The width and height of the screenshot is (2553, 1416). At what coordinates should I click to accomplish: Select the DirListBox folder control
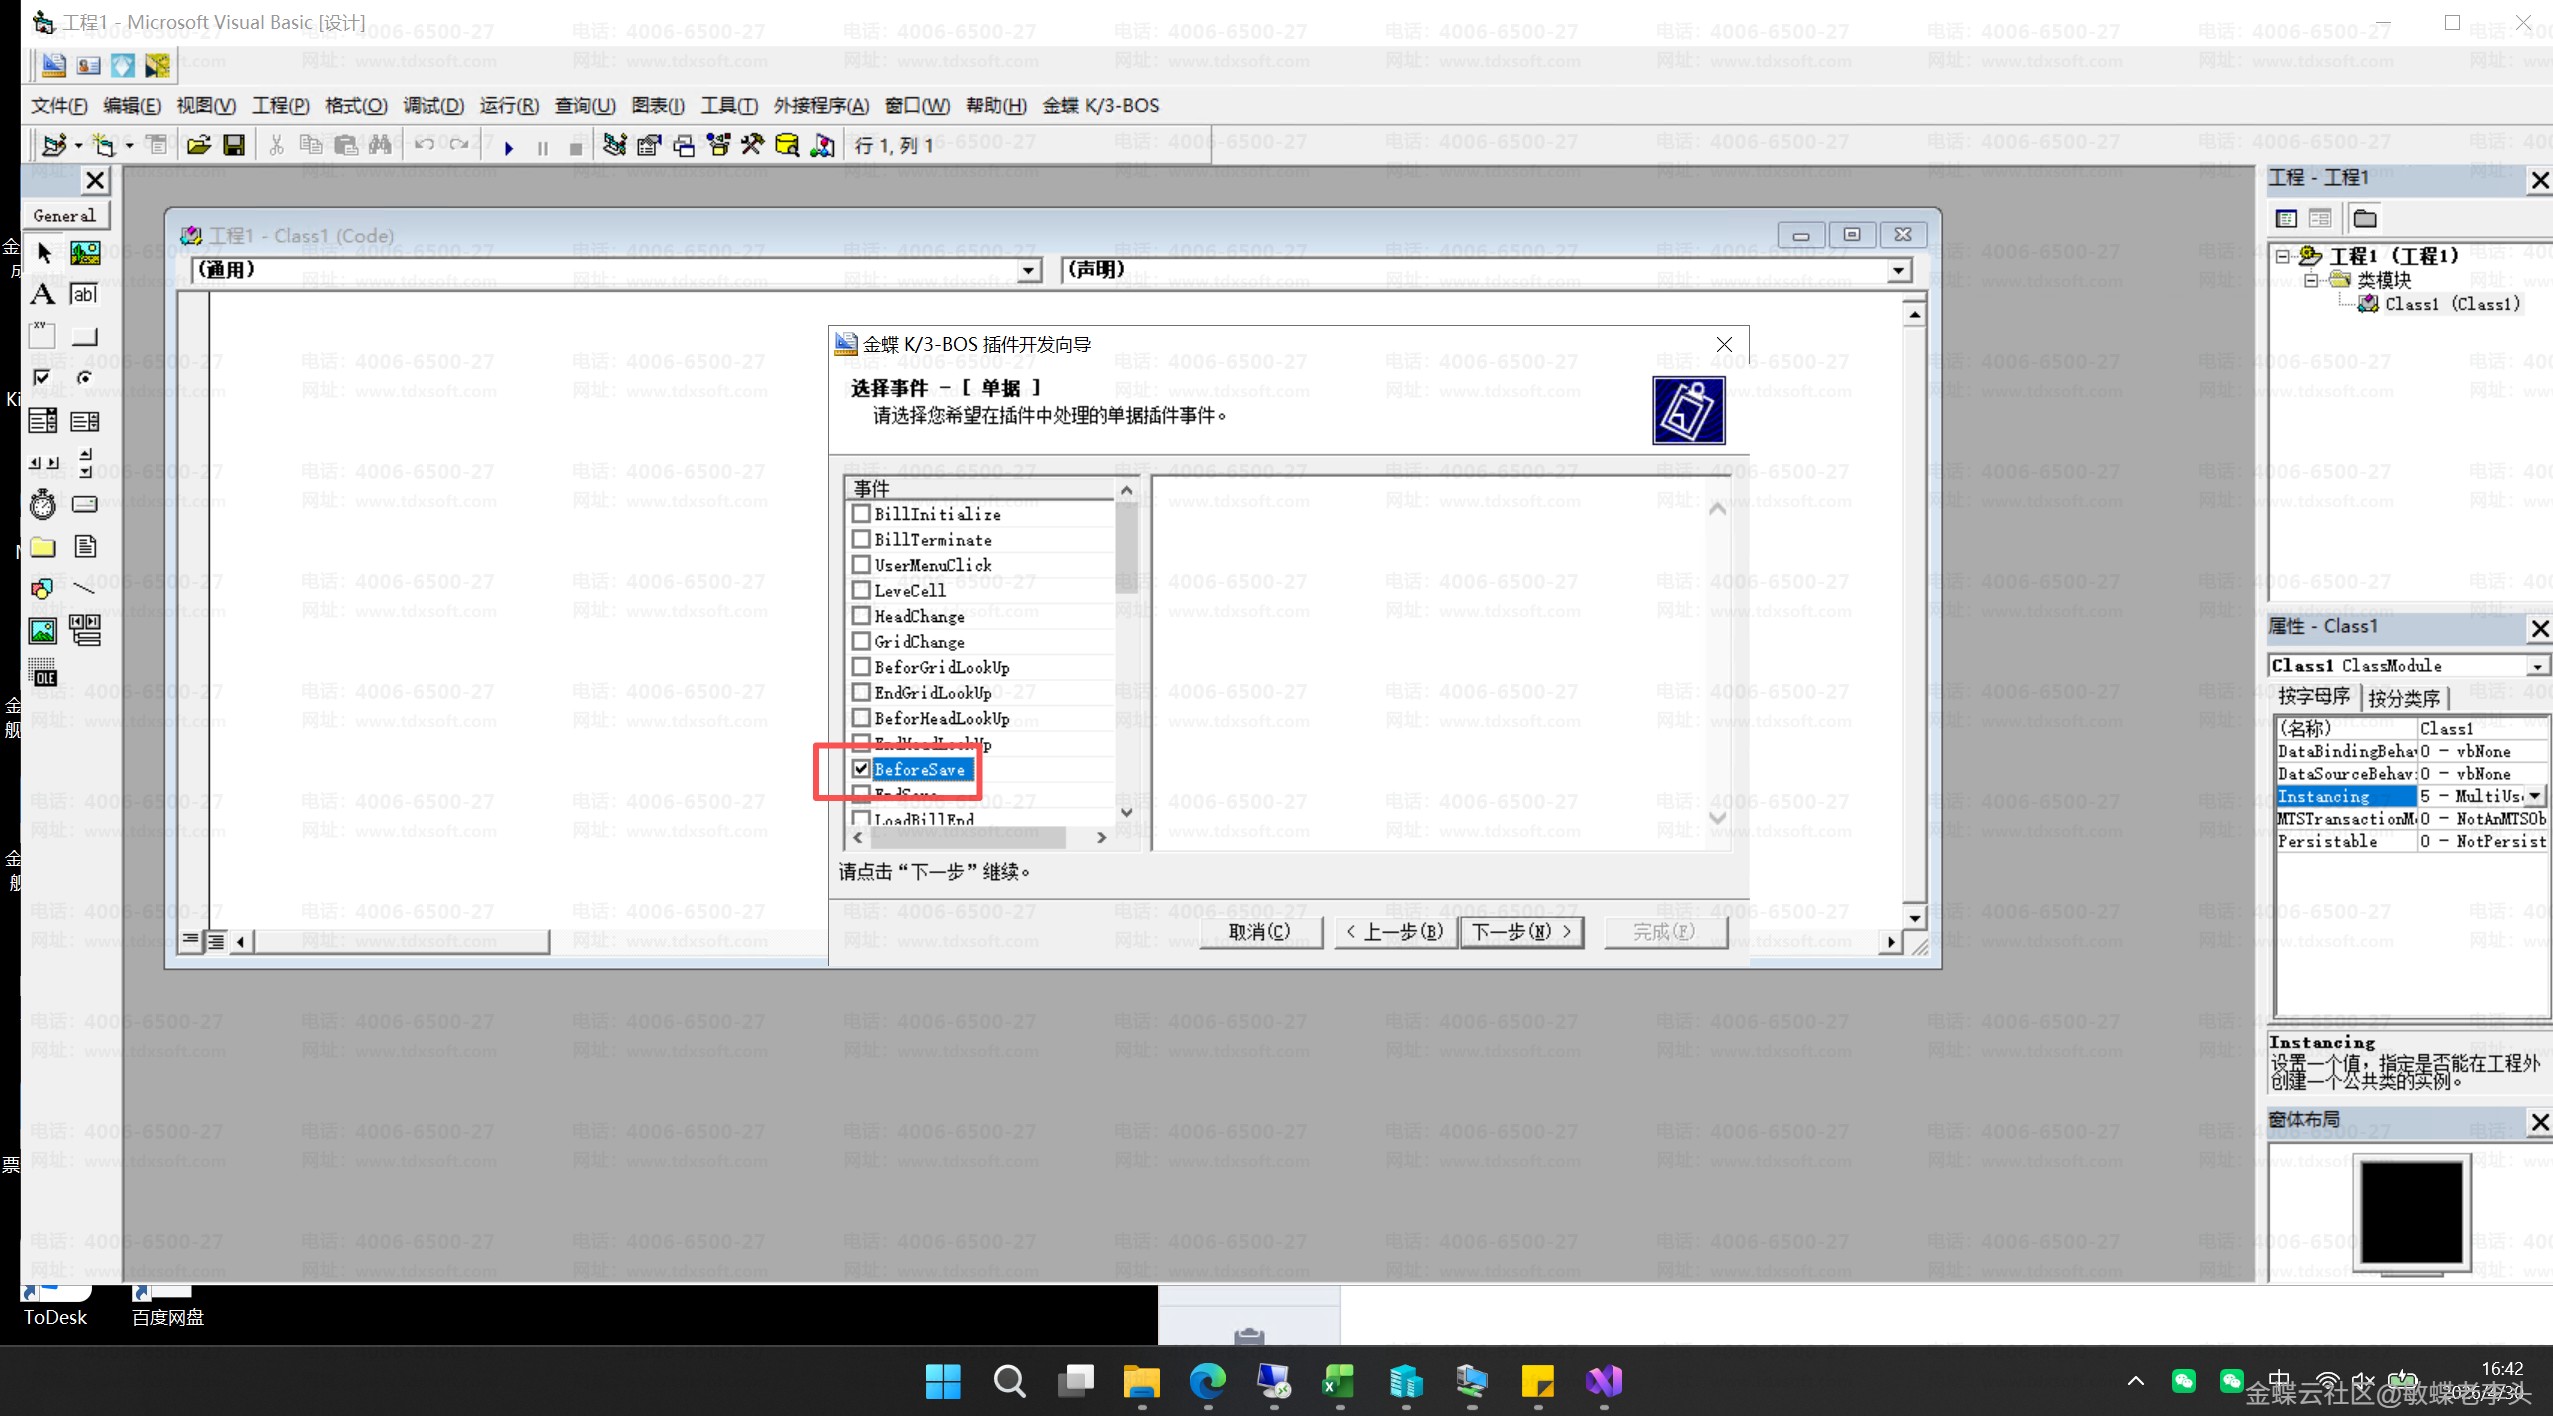[43, 547]
